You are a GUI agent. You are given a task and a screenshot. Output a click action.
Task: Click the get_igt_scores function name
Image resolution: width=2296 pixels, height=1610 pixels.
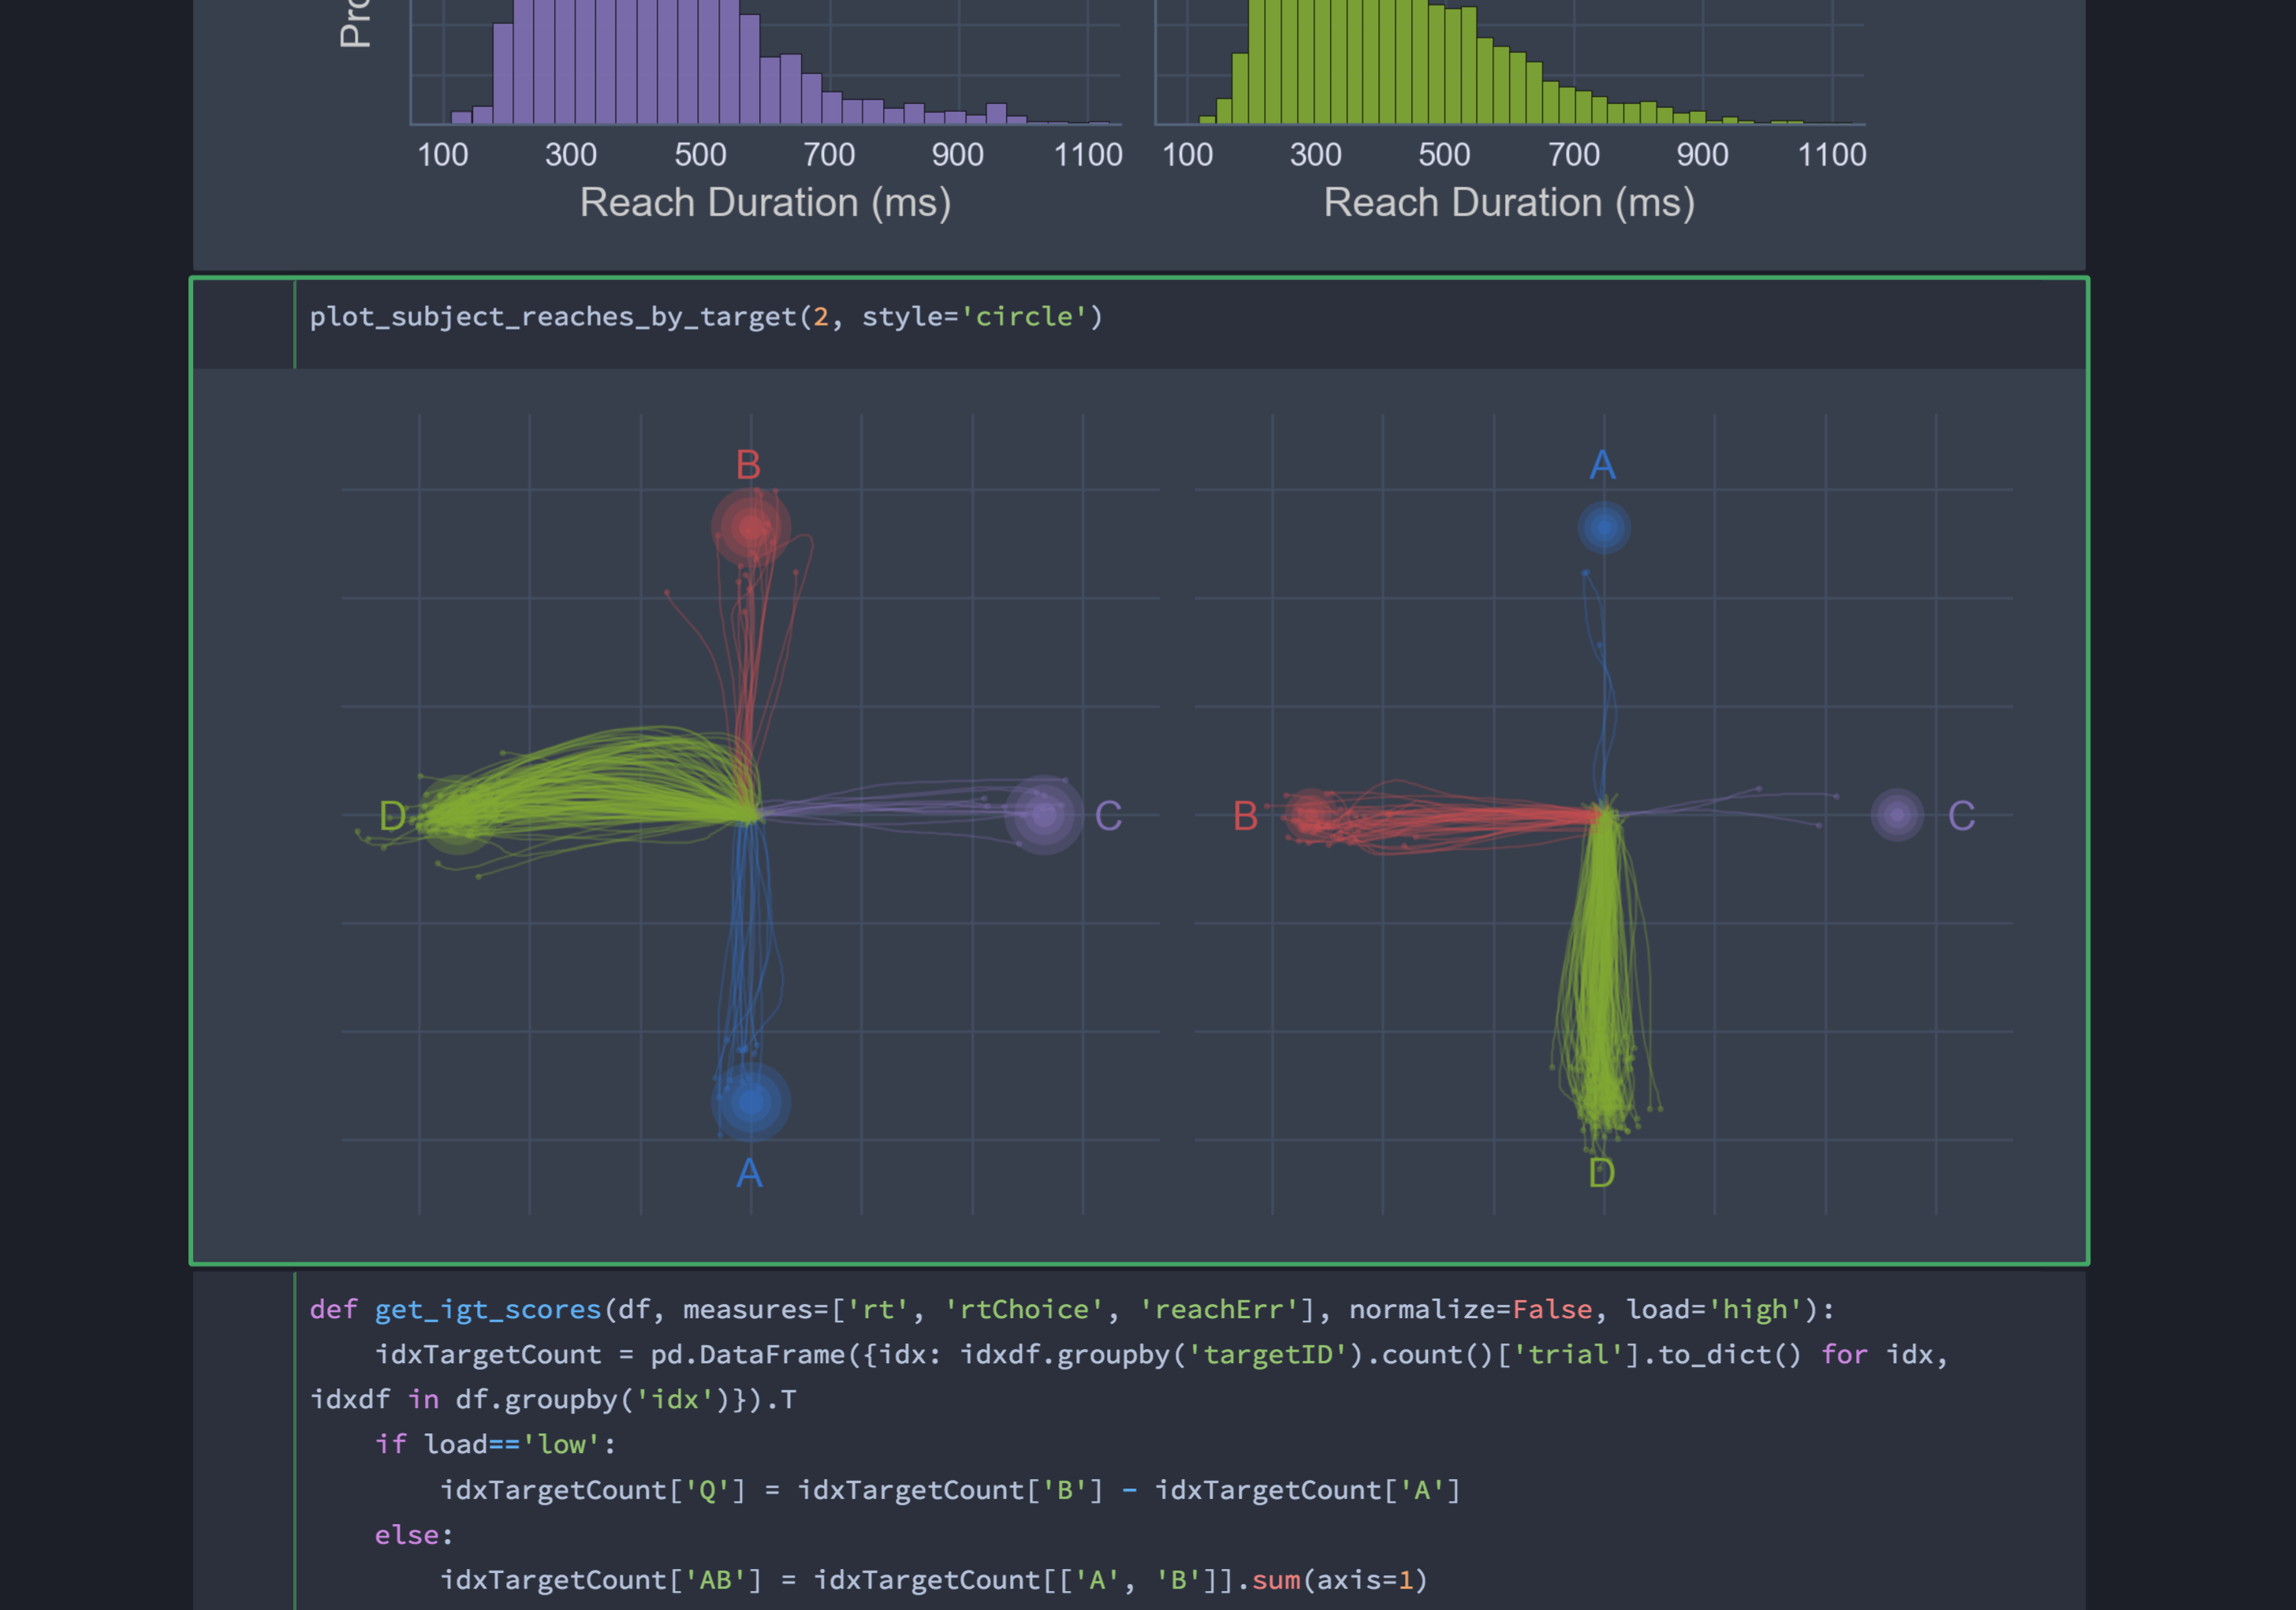(487, 1309)
